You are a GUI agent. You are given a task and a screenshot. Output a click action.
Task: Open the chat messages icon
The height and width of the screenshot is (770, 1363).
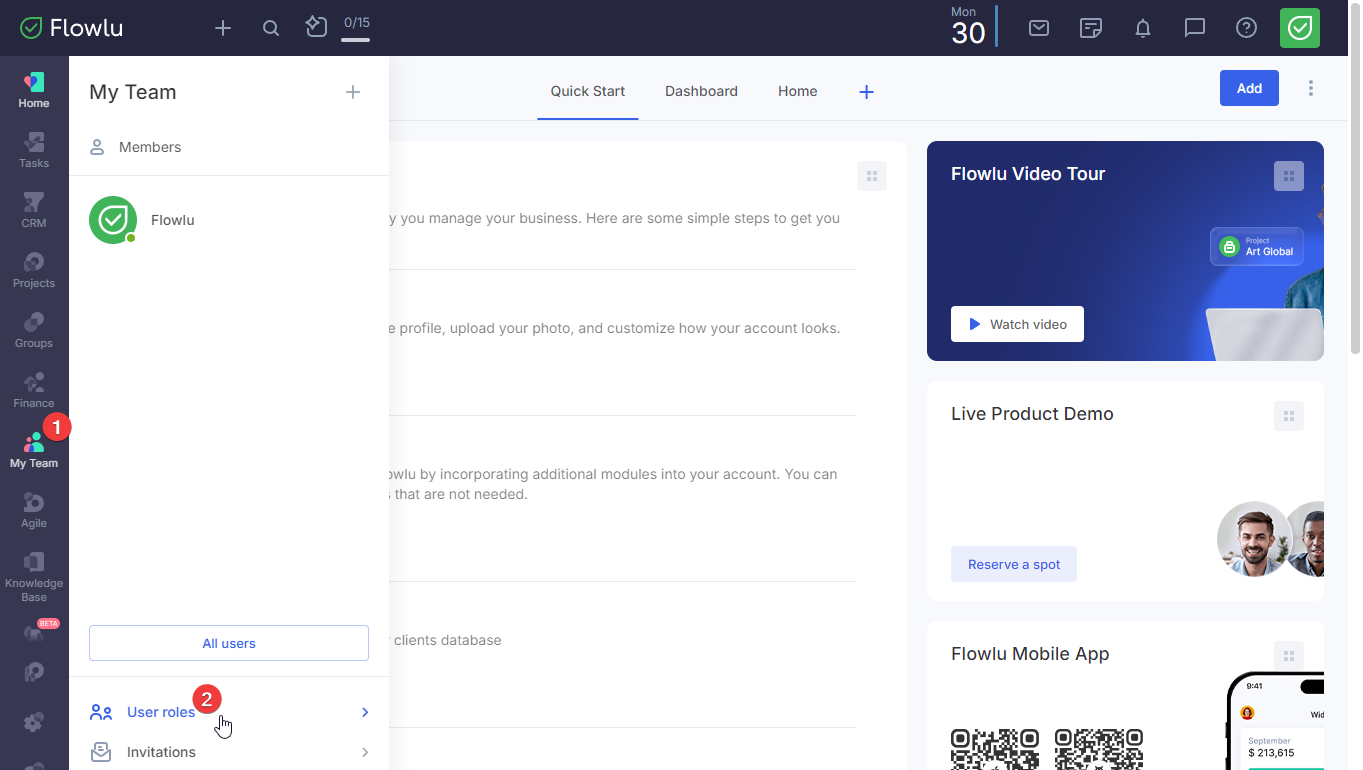[1195, 28]
